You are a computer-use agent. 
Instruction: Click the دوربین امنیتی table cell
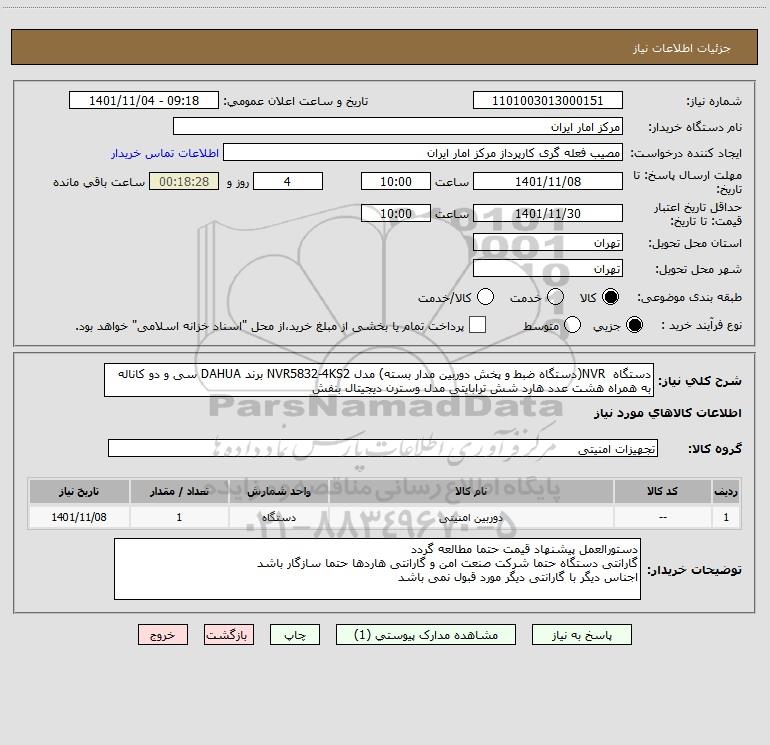[471, 518]
